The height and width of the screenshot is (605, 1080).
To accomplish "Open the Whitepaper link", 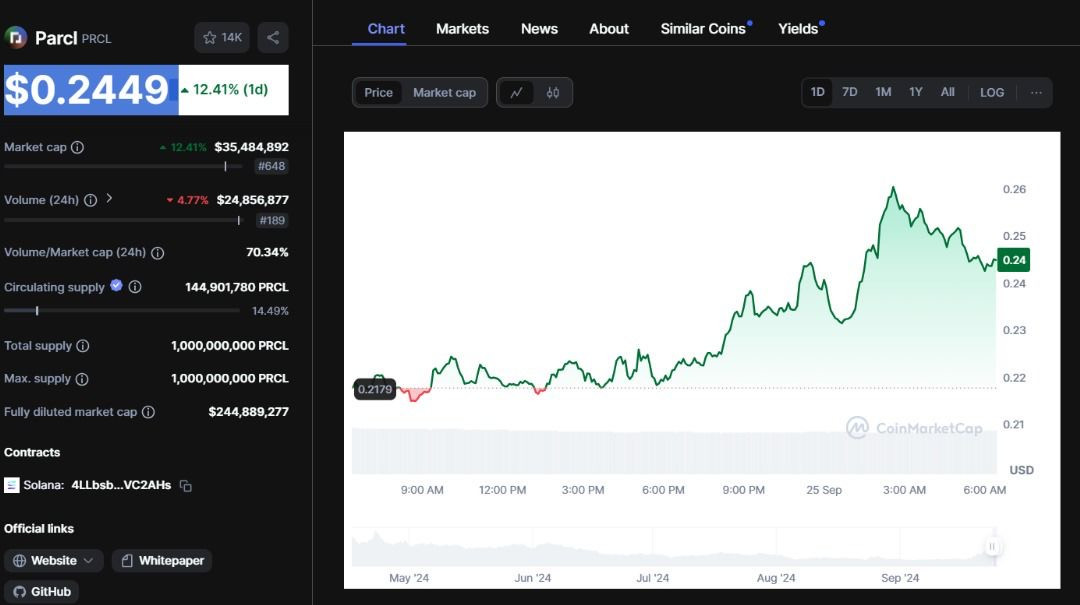I will tap(162, 561).
